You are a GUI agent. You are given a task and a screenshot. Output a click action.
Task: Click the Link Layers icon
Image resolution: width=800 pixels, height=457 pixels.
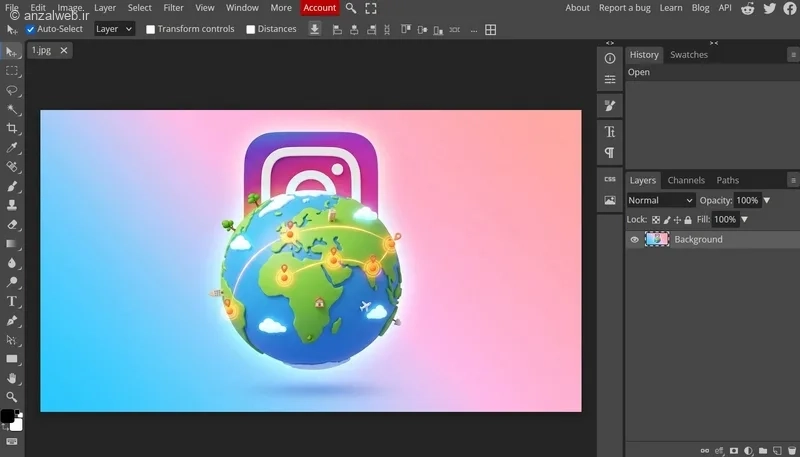[x=705, y=451]
